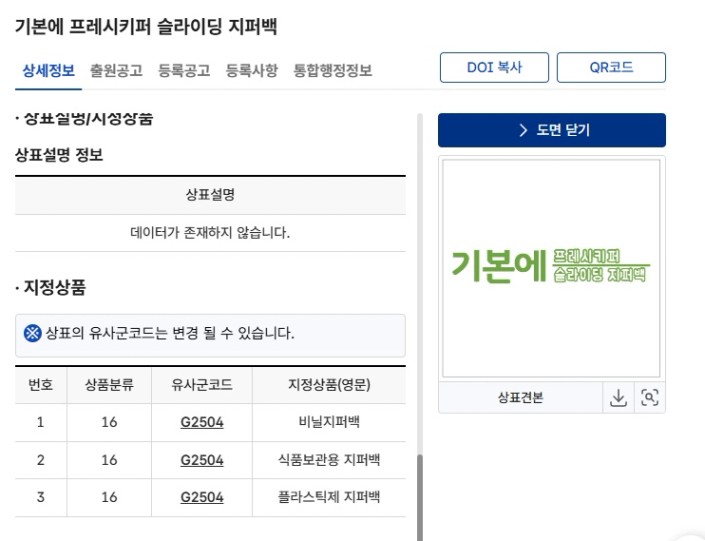Image resolution: width=705 pixels, height=541 pixels.
Task: Collapse the drawing with 도면 닫기 button
Action: (552, 130)
